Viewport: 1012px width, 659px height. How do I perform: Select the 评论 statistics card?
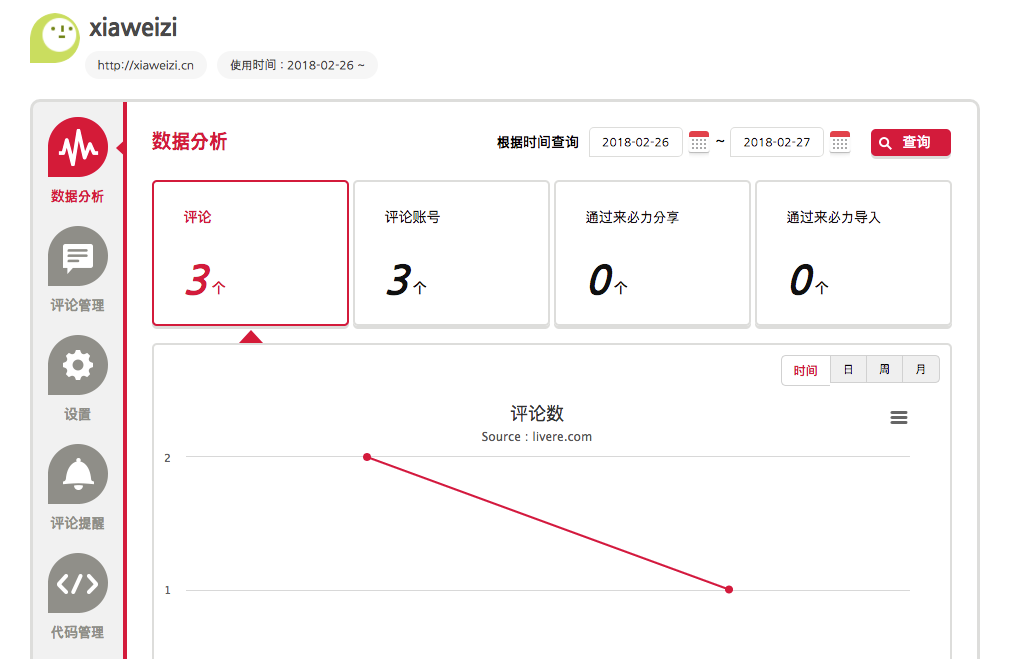(250, 253)
